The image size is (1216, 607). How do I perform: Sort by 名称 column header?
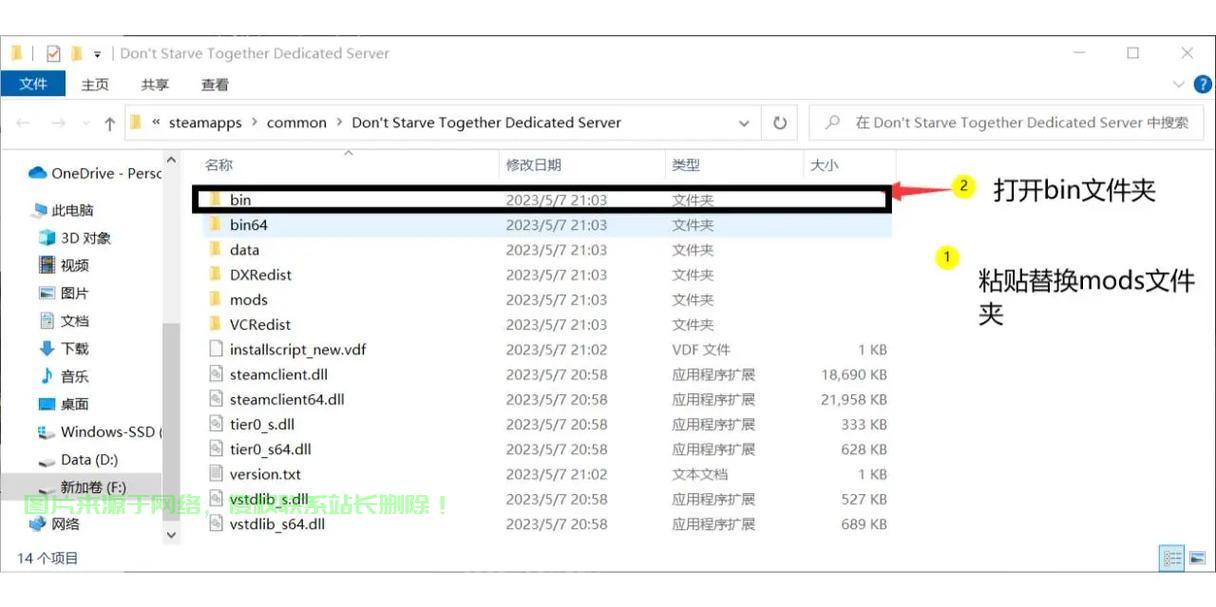click(219, 165)
